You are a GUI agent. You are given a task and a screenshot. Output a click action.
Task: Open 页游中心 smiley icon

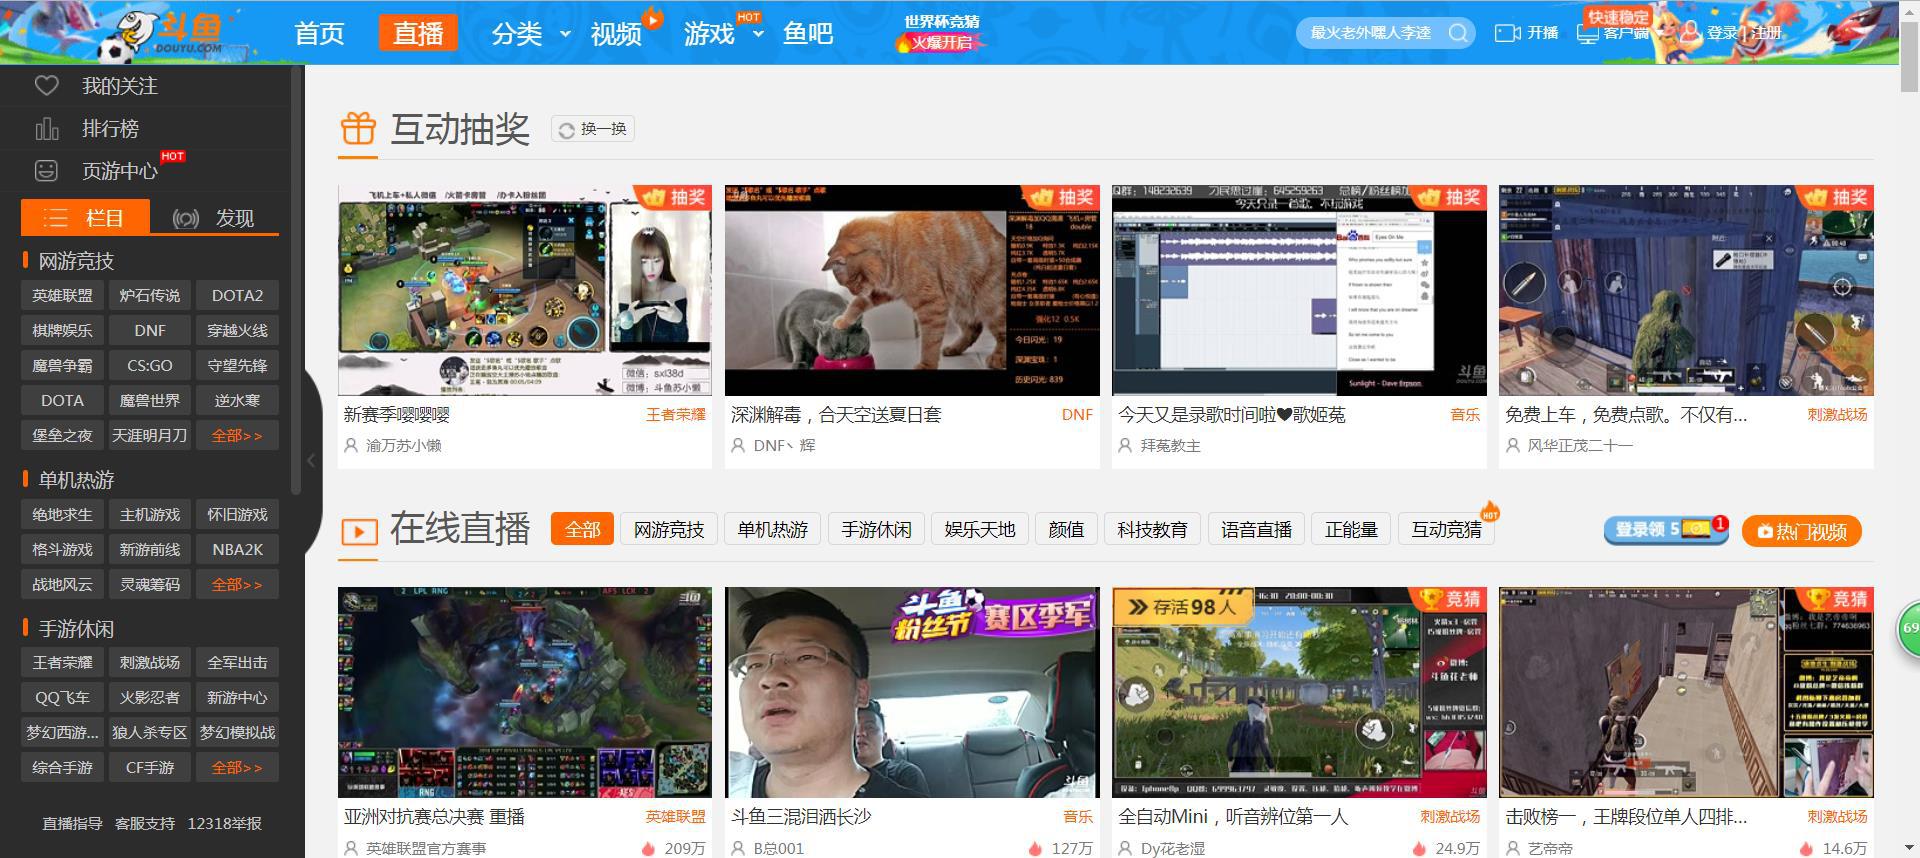pos(47,171)
